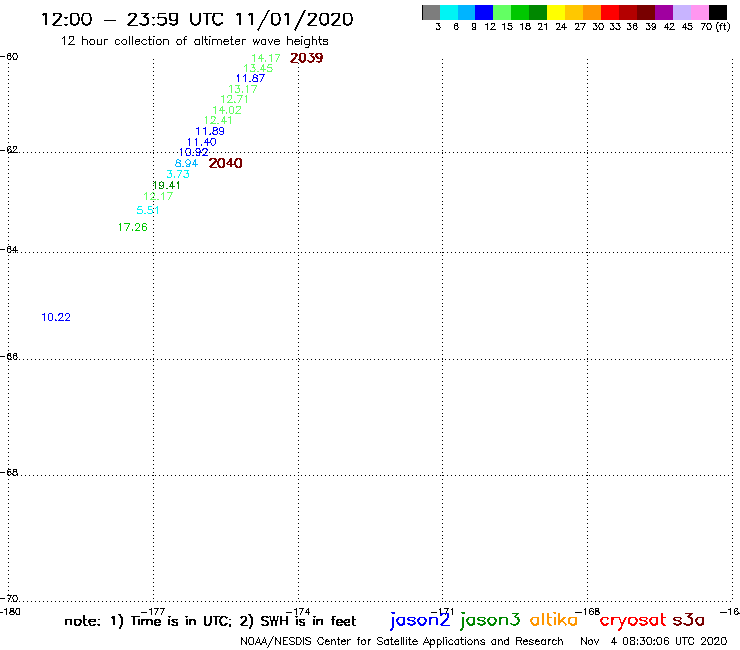This screenshot has height=650, width=740.
Task: Select the longitude label -174
Action: (x=298, y=612)
